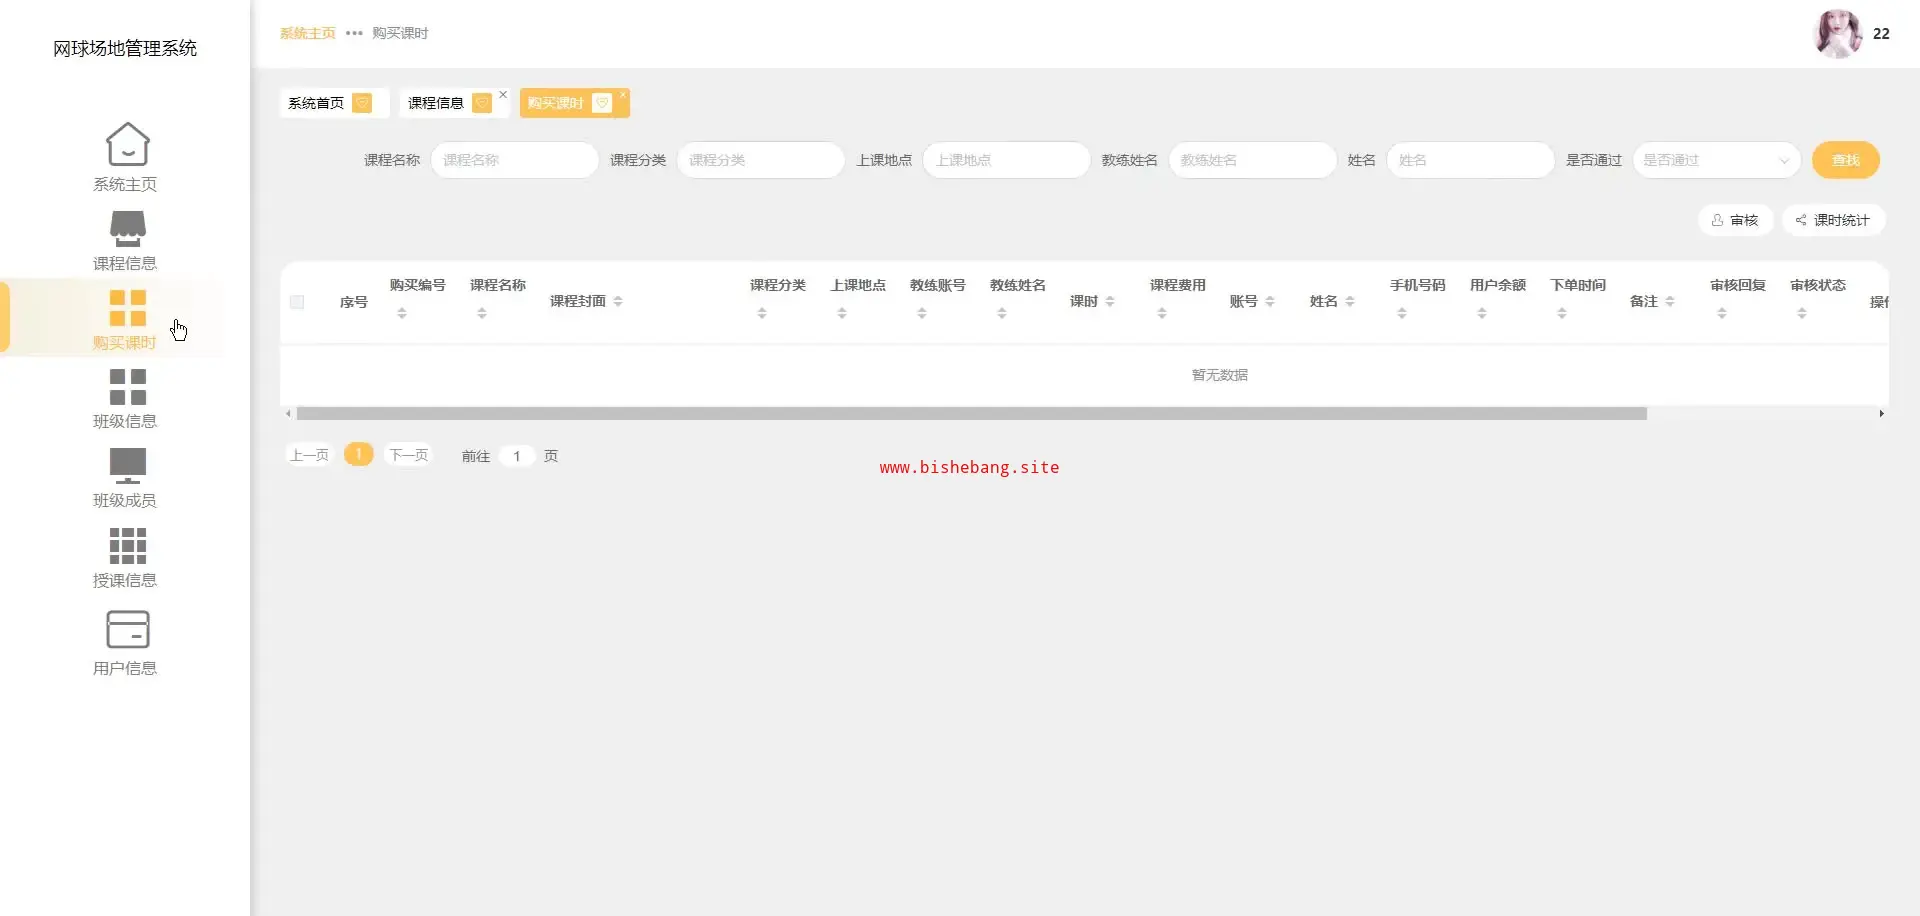The width and height of the screenshot is (1920, 916).
Task: Sort table by 账号 column
Action: 1270,301
